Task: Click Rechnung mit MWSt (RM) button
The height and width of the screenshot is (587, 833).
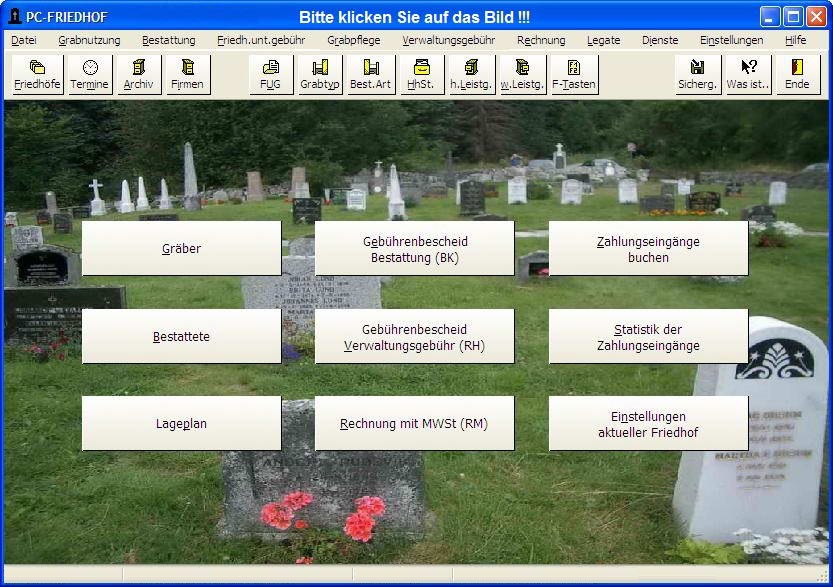Action: pyautogui.click(x=414, y=424)
